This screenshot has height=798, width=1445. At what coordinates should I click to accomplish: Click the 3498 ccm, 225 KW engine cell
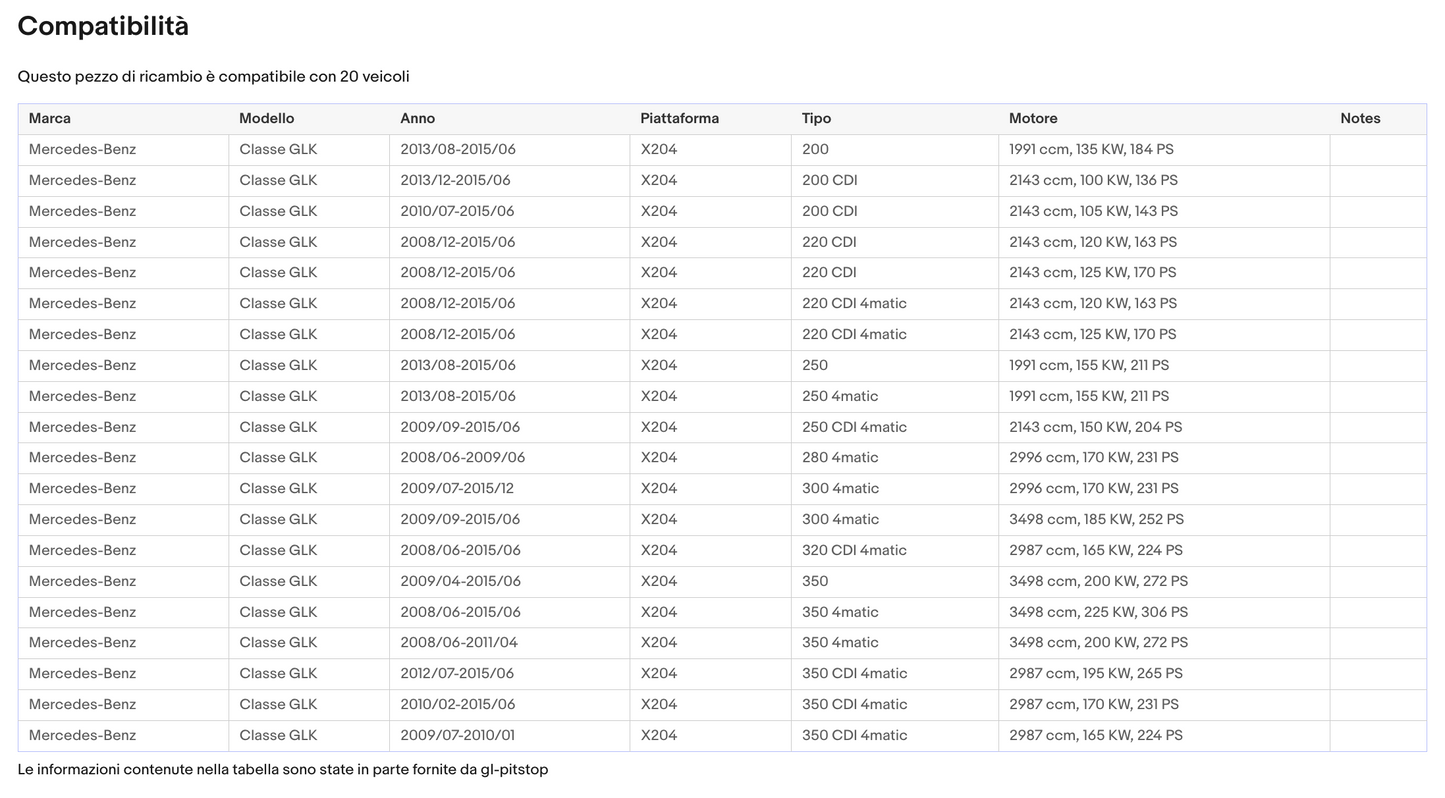tap(1098, 612)
